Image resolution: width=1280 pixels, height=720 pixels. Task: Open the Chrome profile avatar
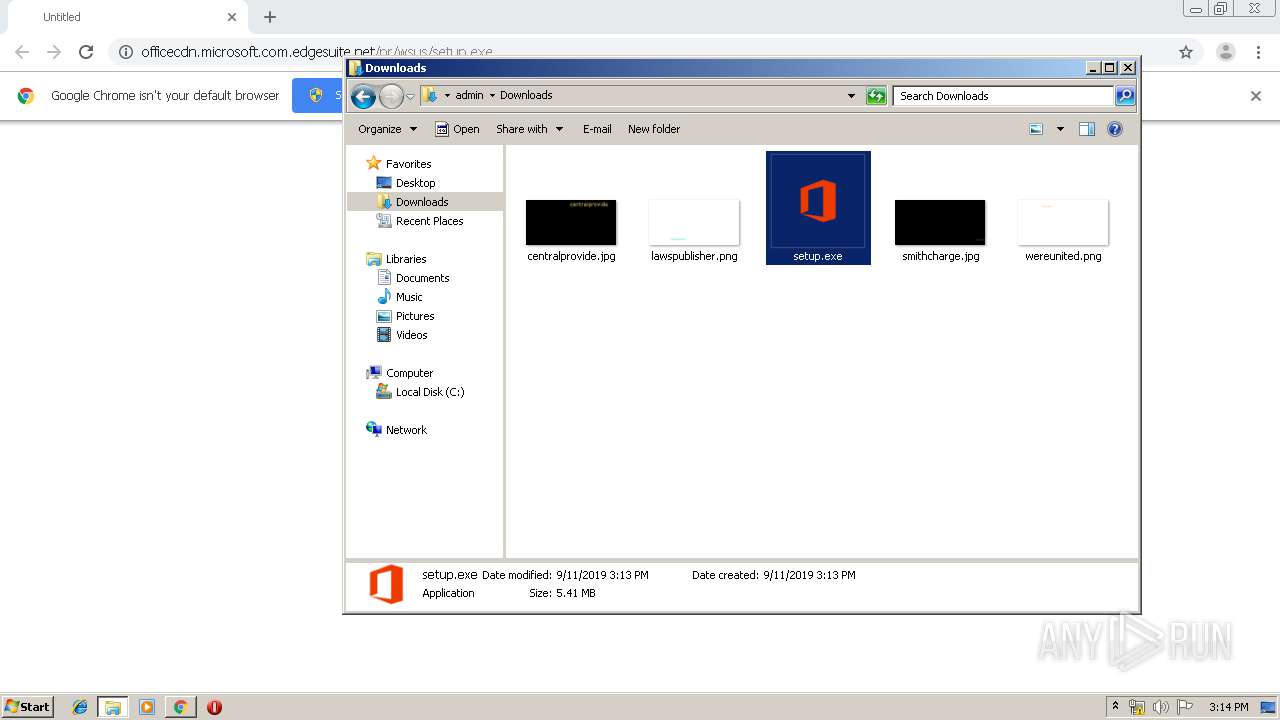[1225, 52]
